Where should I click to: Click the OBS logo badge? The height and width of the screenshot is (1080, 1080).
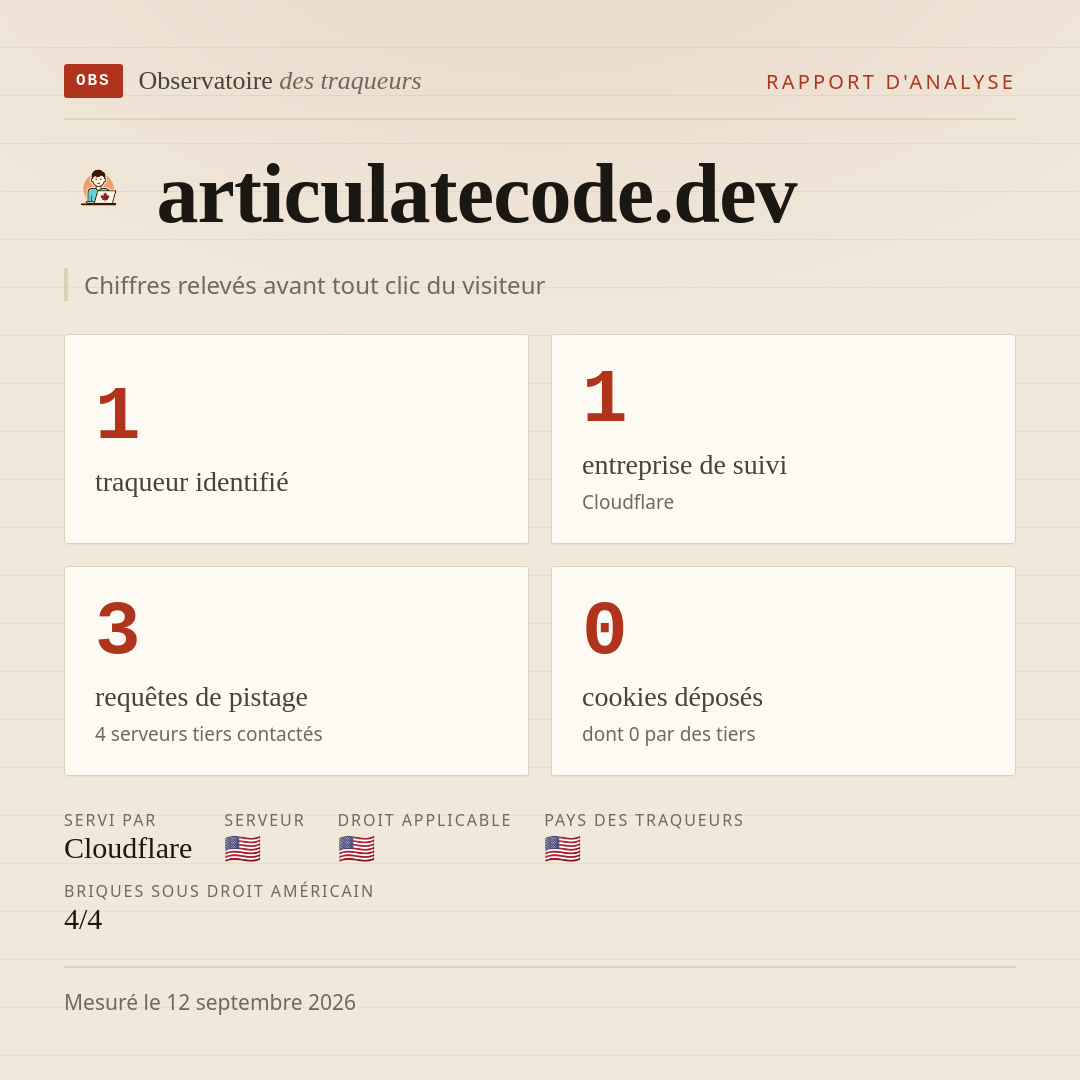click(94, 81)
